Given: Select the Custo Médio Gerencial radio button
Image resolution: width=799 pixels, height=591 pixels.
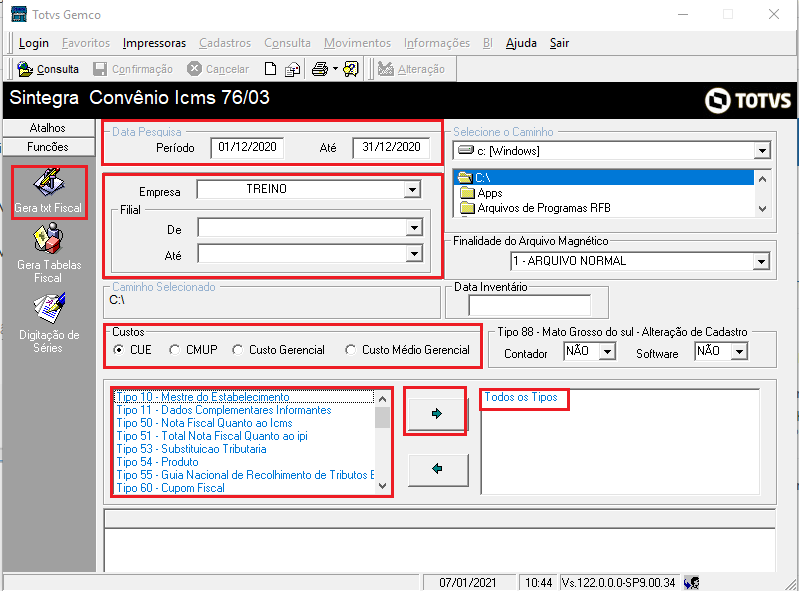Looking at the screenshot, I should click(x=350, y=350).
